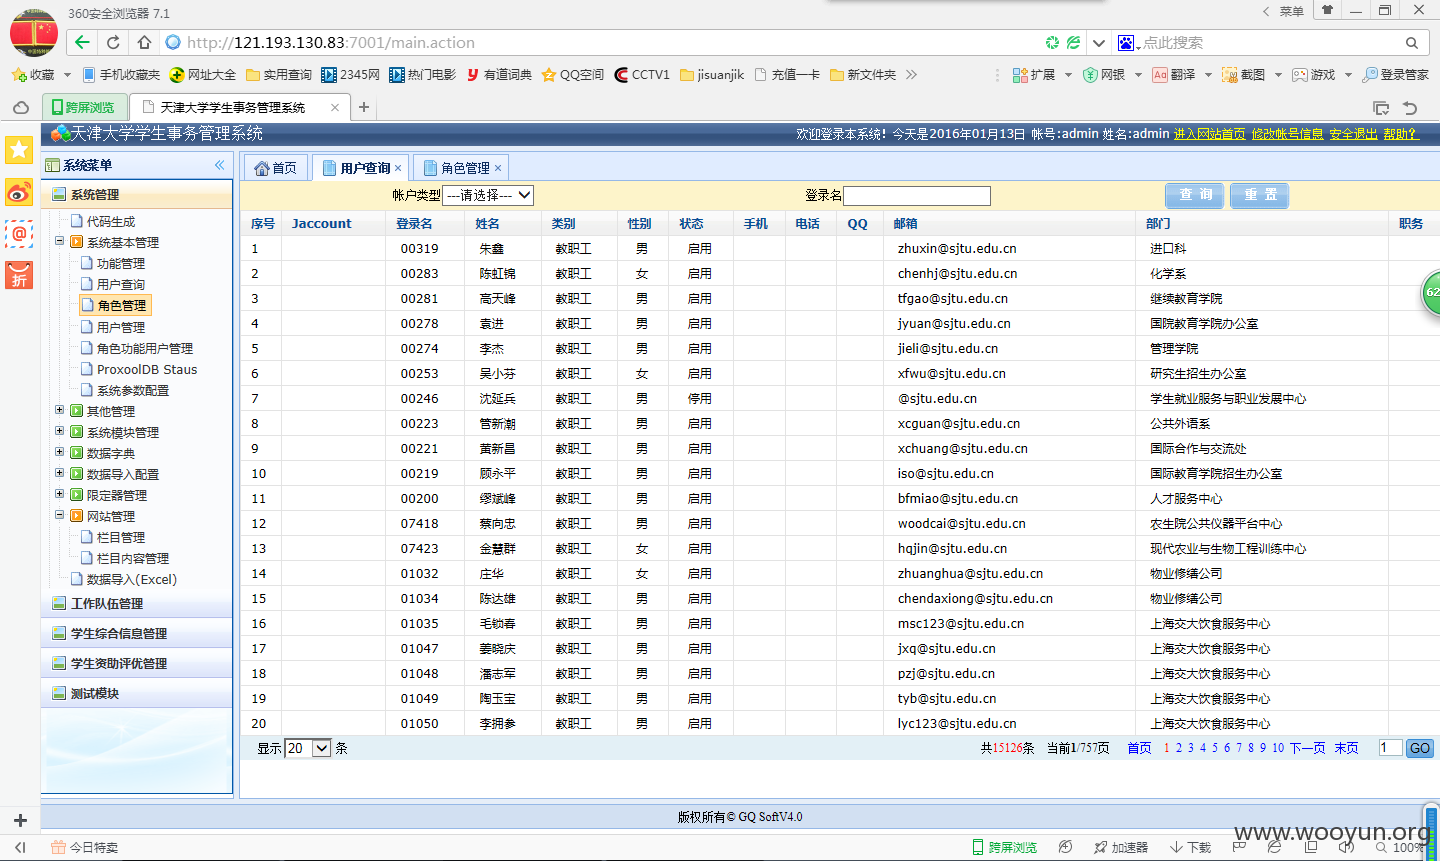This screenshot has height=861, width=1440.
Task: Open Weibo sidebar icon
Action: pyautogui.click(x=19, y=192)
